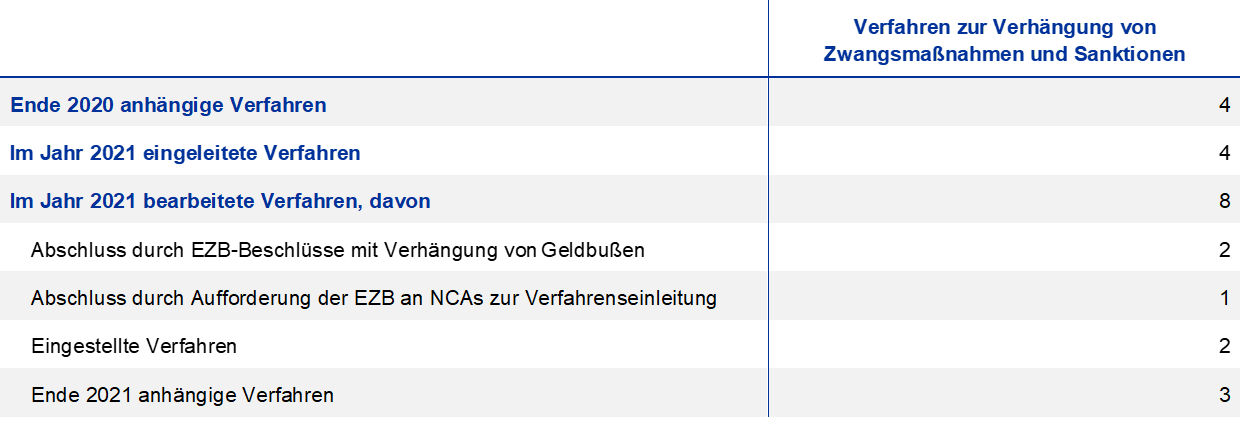Select the Ende 2021 anhängige Verfahren label

tap(182, 395)
